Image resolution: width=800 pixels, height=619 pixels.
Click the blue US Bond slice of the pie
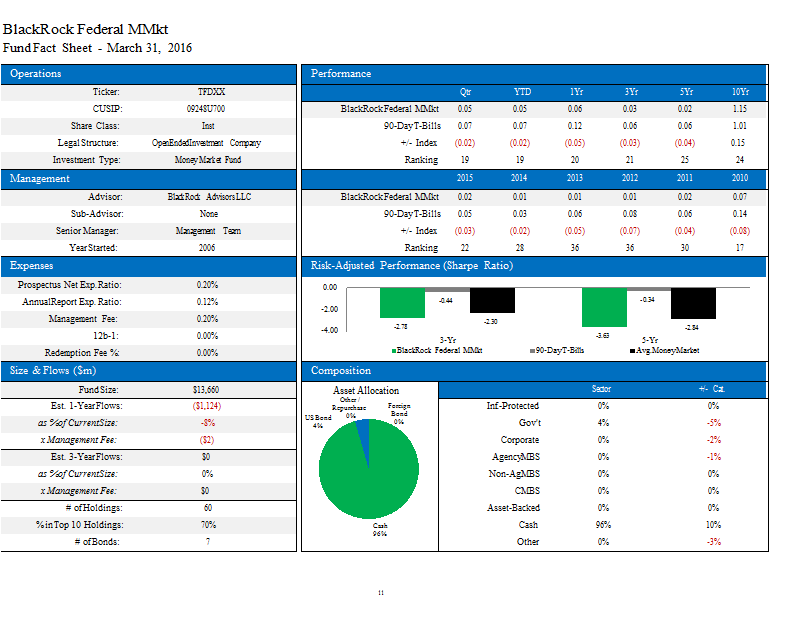[363, 433]
